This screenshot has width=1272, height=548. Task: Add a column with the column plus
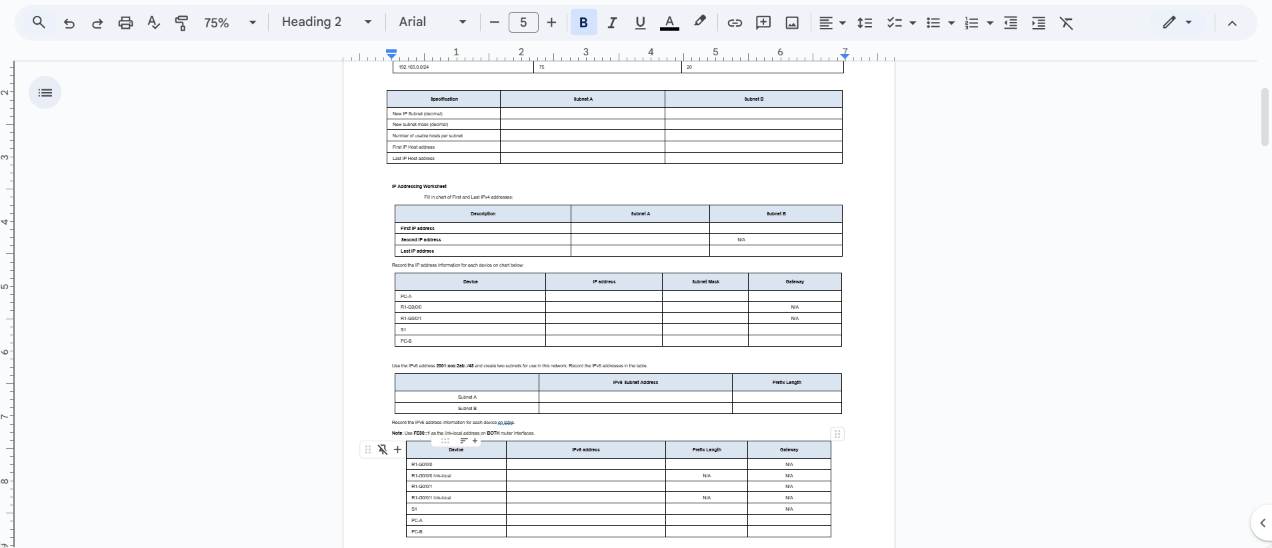point(476,440)
